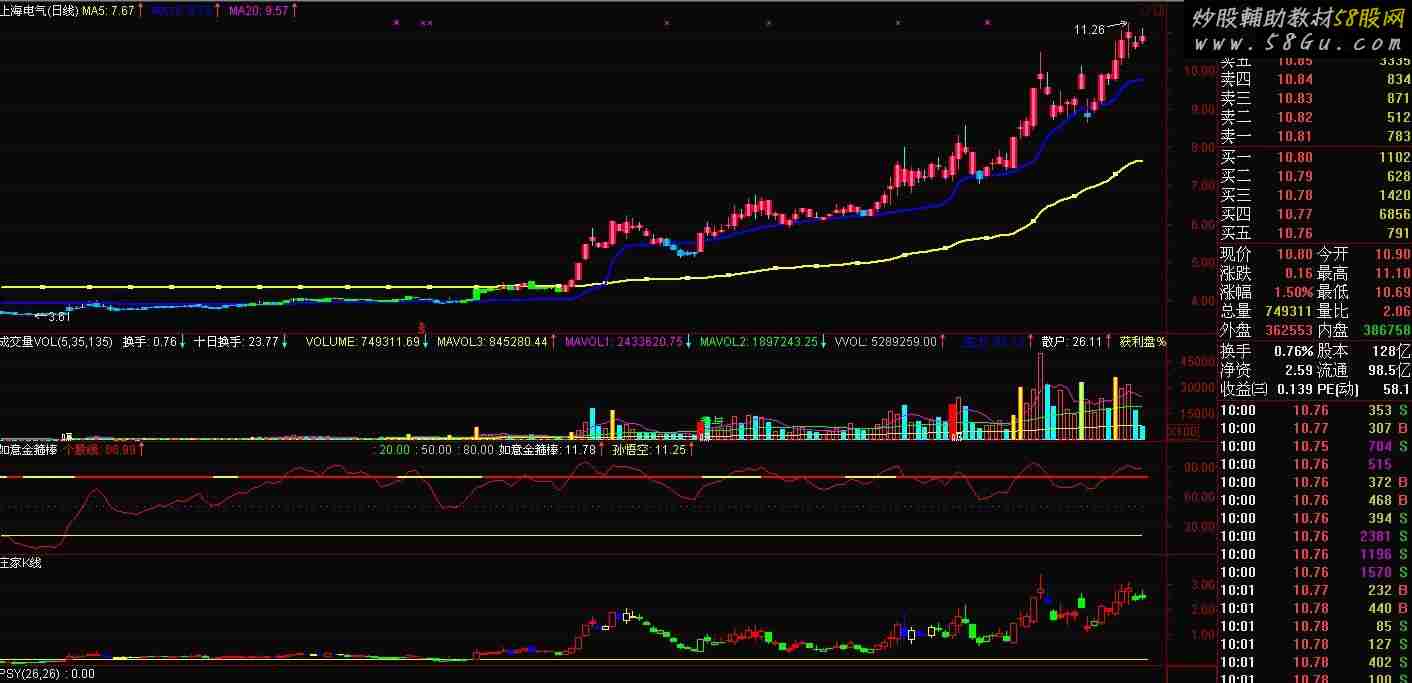
Task: Click the 涨跌 value 0.16
Action: (x=1298, y=273)
